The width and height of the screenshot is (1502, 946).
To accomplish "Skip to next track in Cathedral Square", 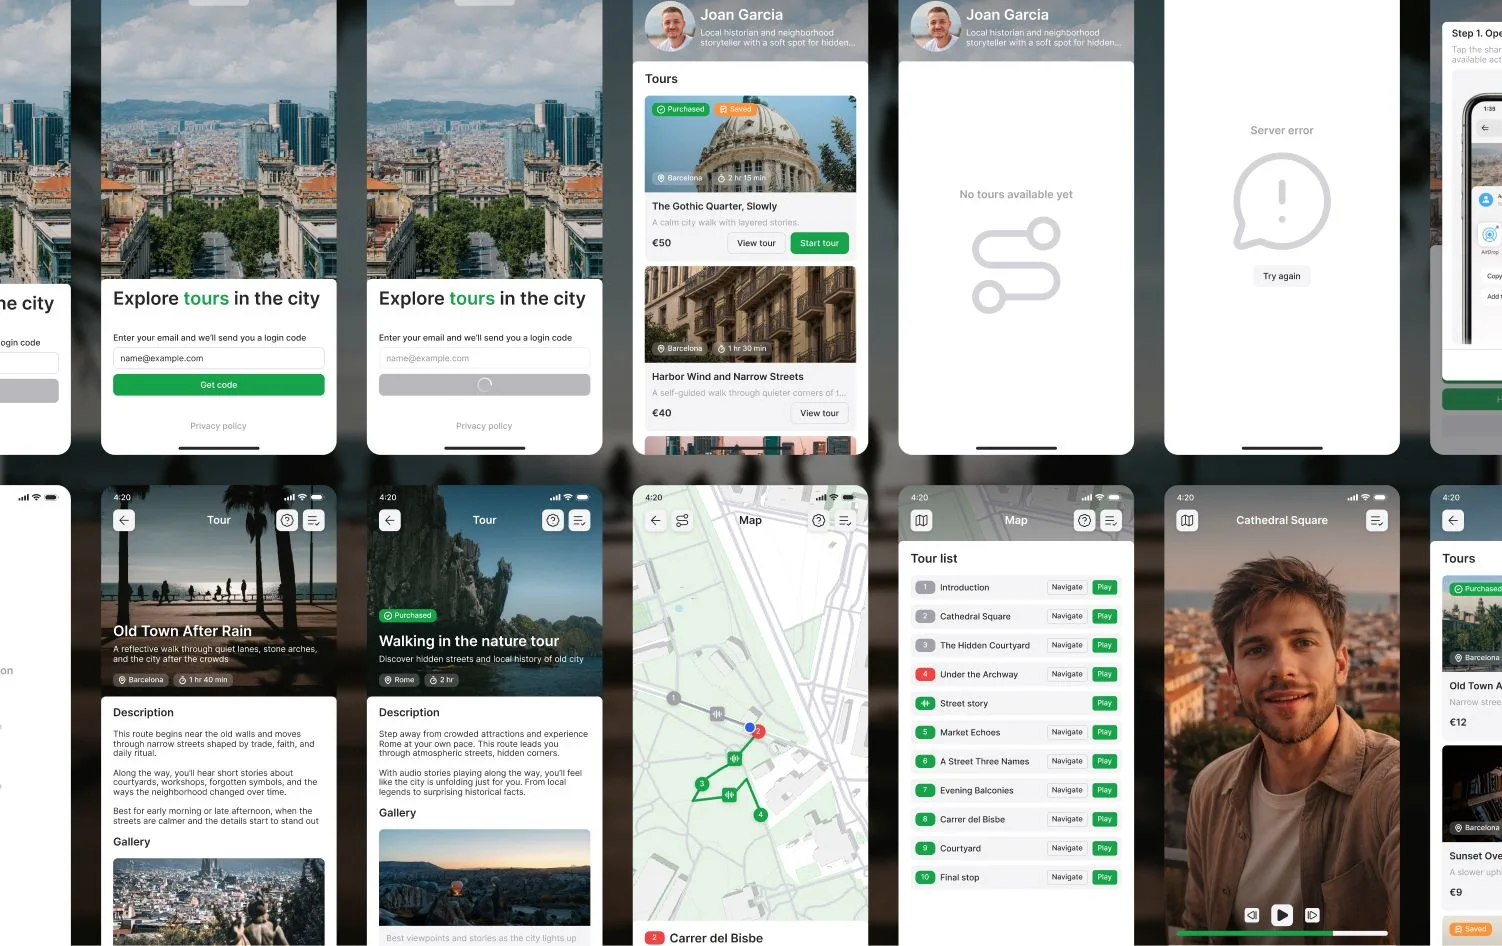I will 1313,915.
